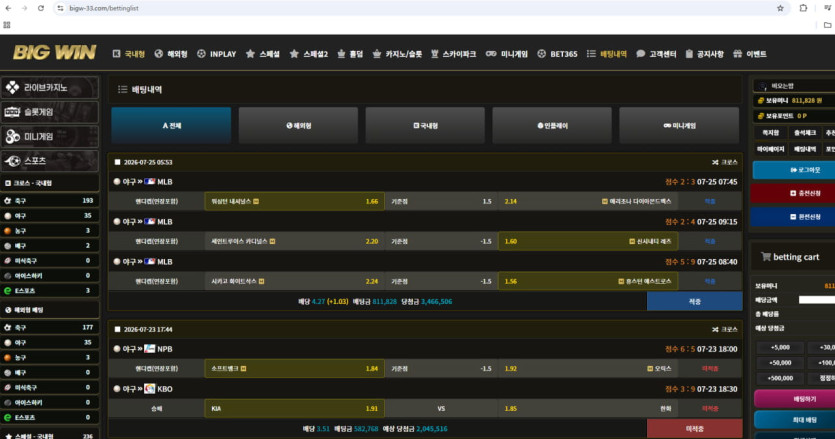
Task: Add +5,000 to bet amount
Action: 780,347
